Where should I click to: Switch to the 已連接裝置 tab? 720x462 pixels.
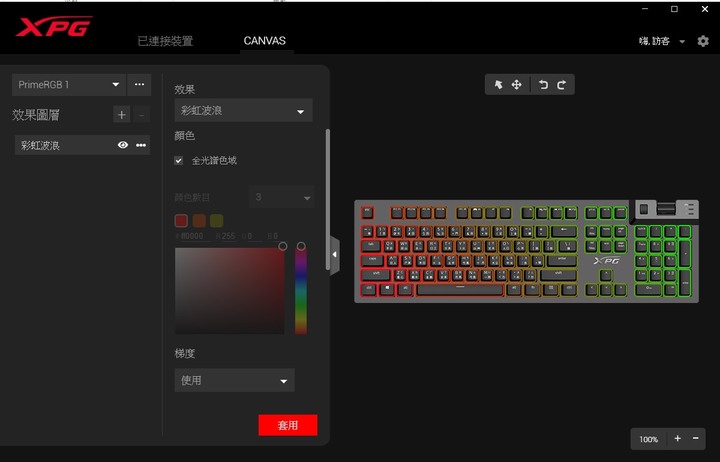click(x=165, y=41)
